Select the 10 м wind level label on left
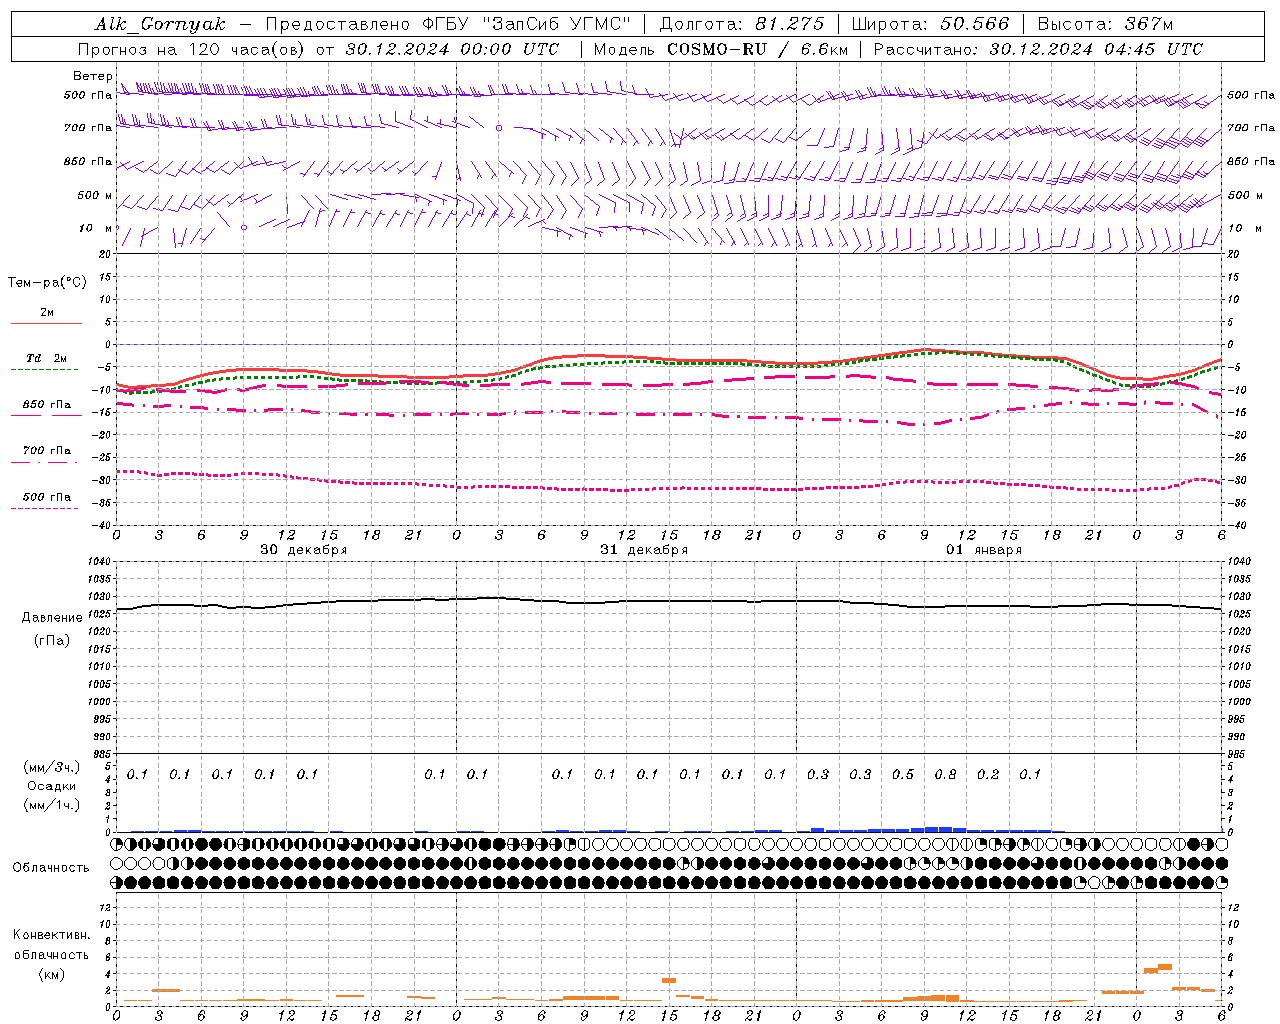Viewport: 1280px width, 1024px height. coord(96,228)
